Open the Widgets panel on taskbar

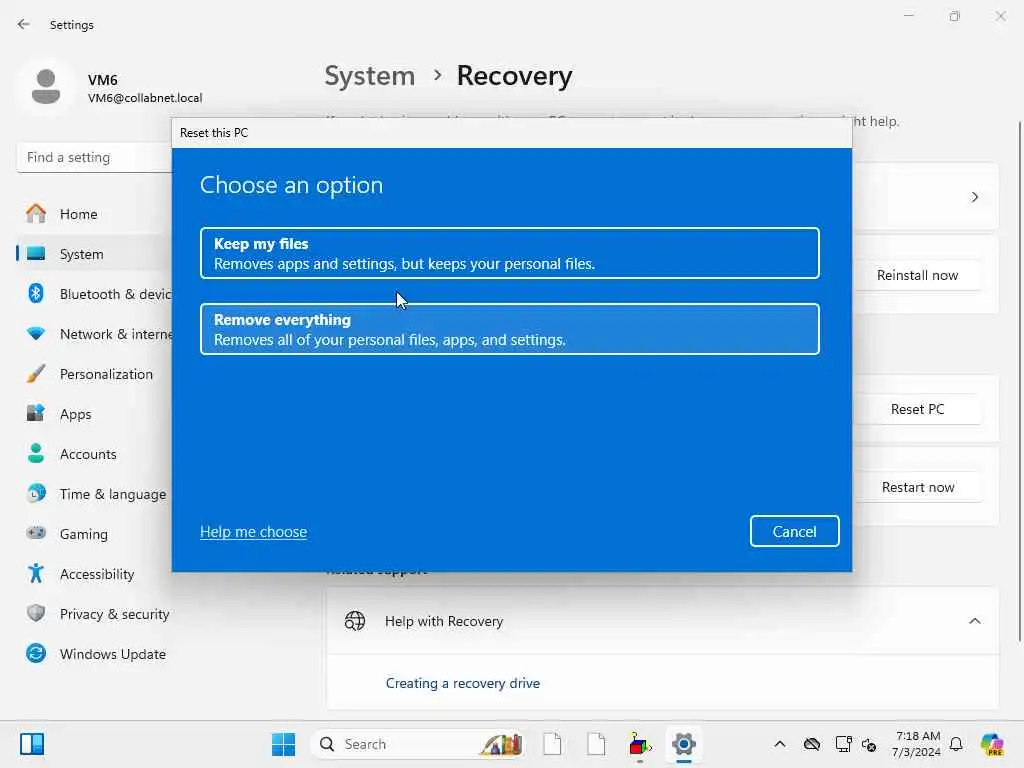[x=31, y=744]
